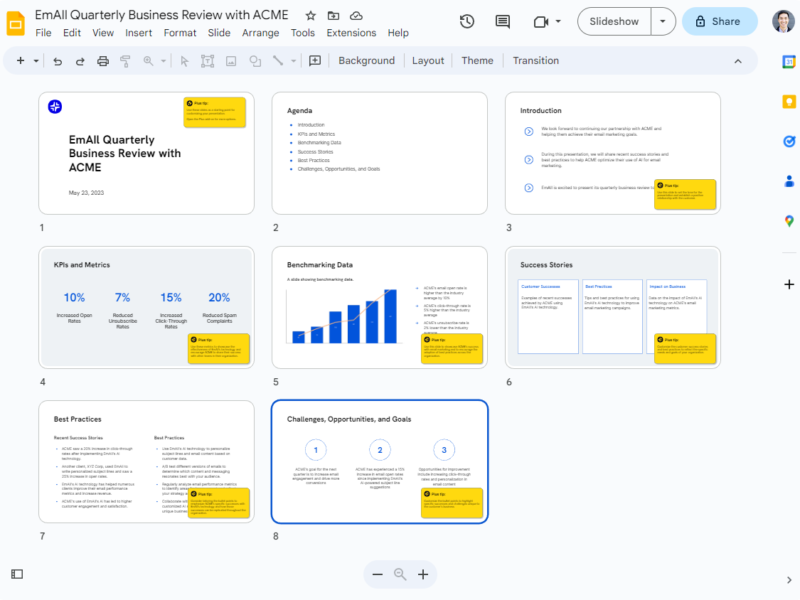Open Google Maps in side panel
800x600 pixels.
(789, 221)
